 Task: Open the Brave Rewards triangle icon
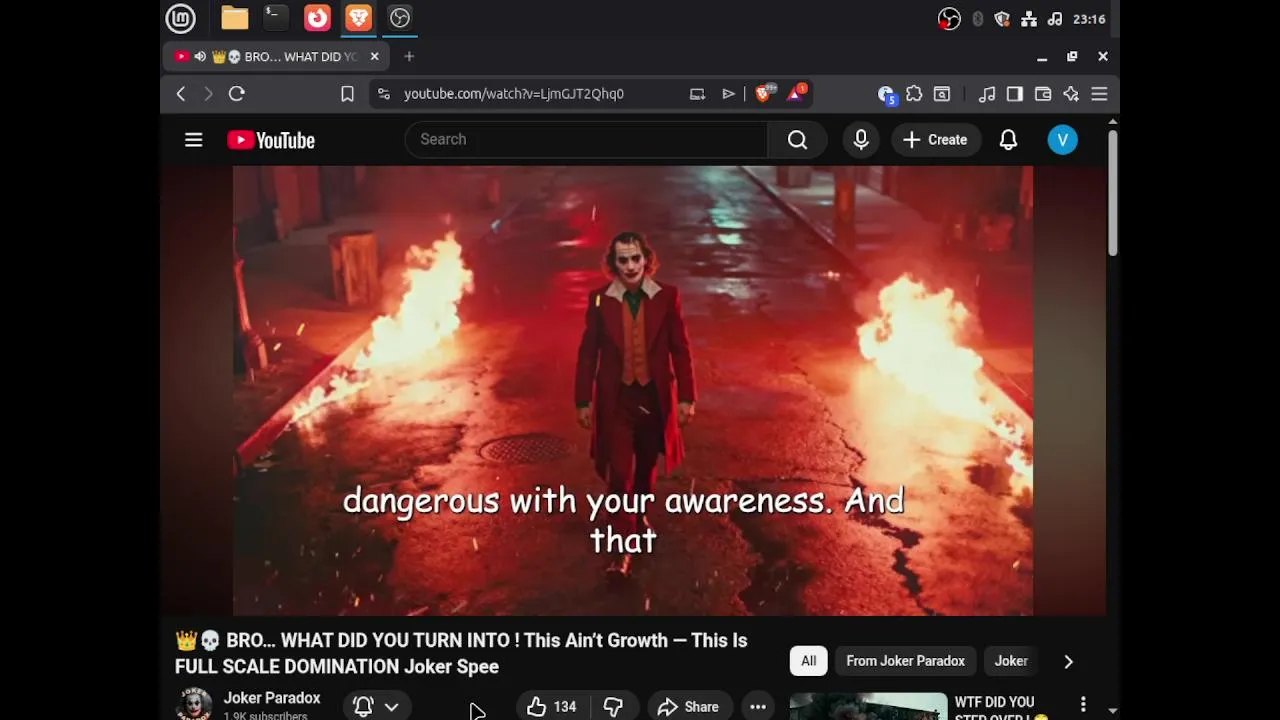point(797,93)
